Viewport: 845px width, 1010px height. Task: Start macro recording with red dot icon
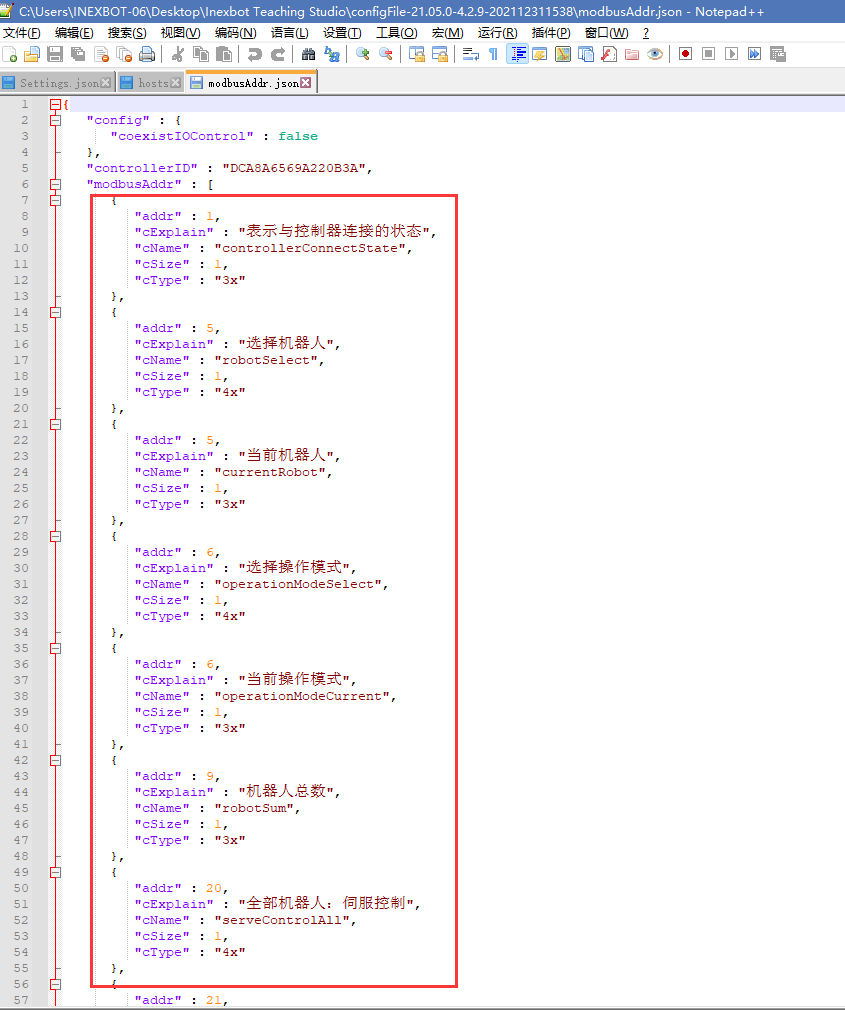point(685,54)
